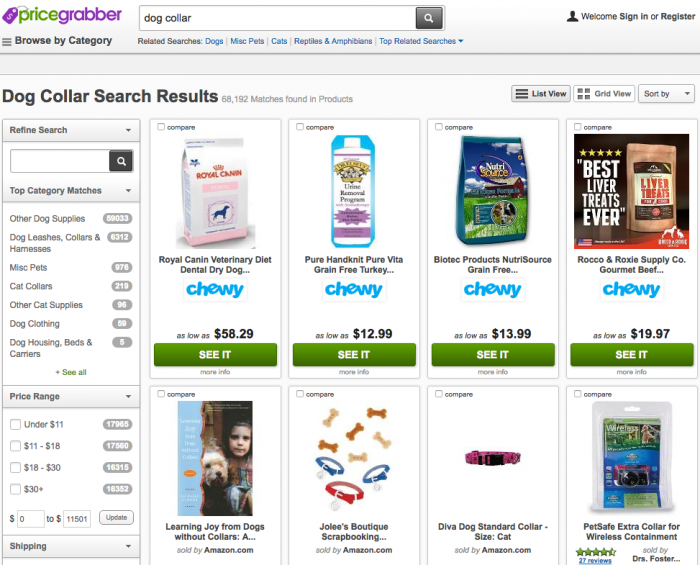Open the Sort by dropdown
700x565 pixels.
(x=667, y=94)
